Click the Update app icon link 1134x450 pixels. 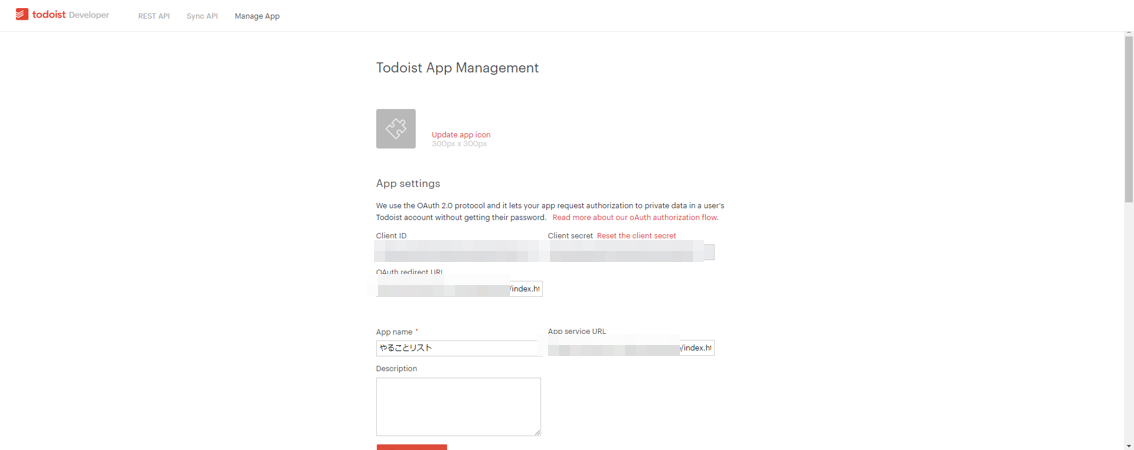[461, 135]
